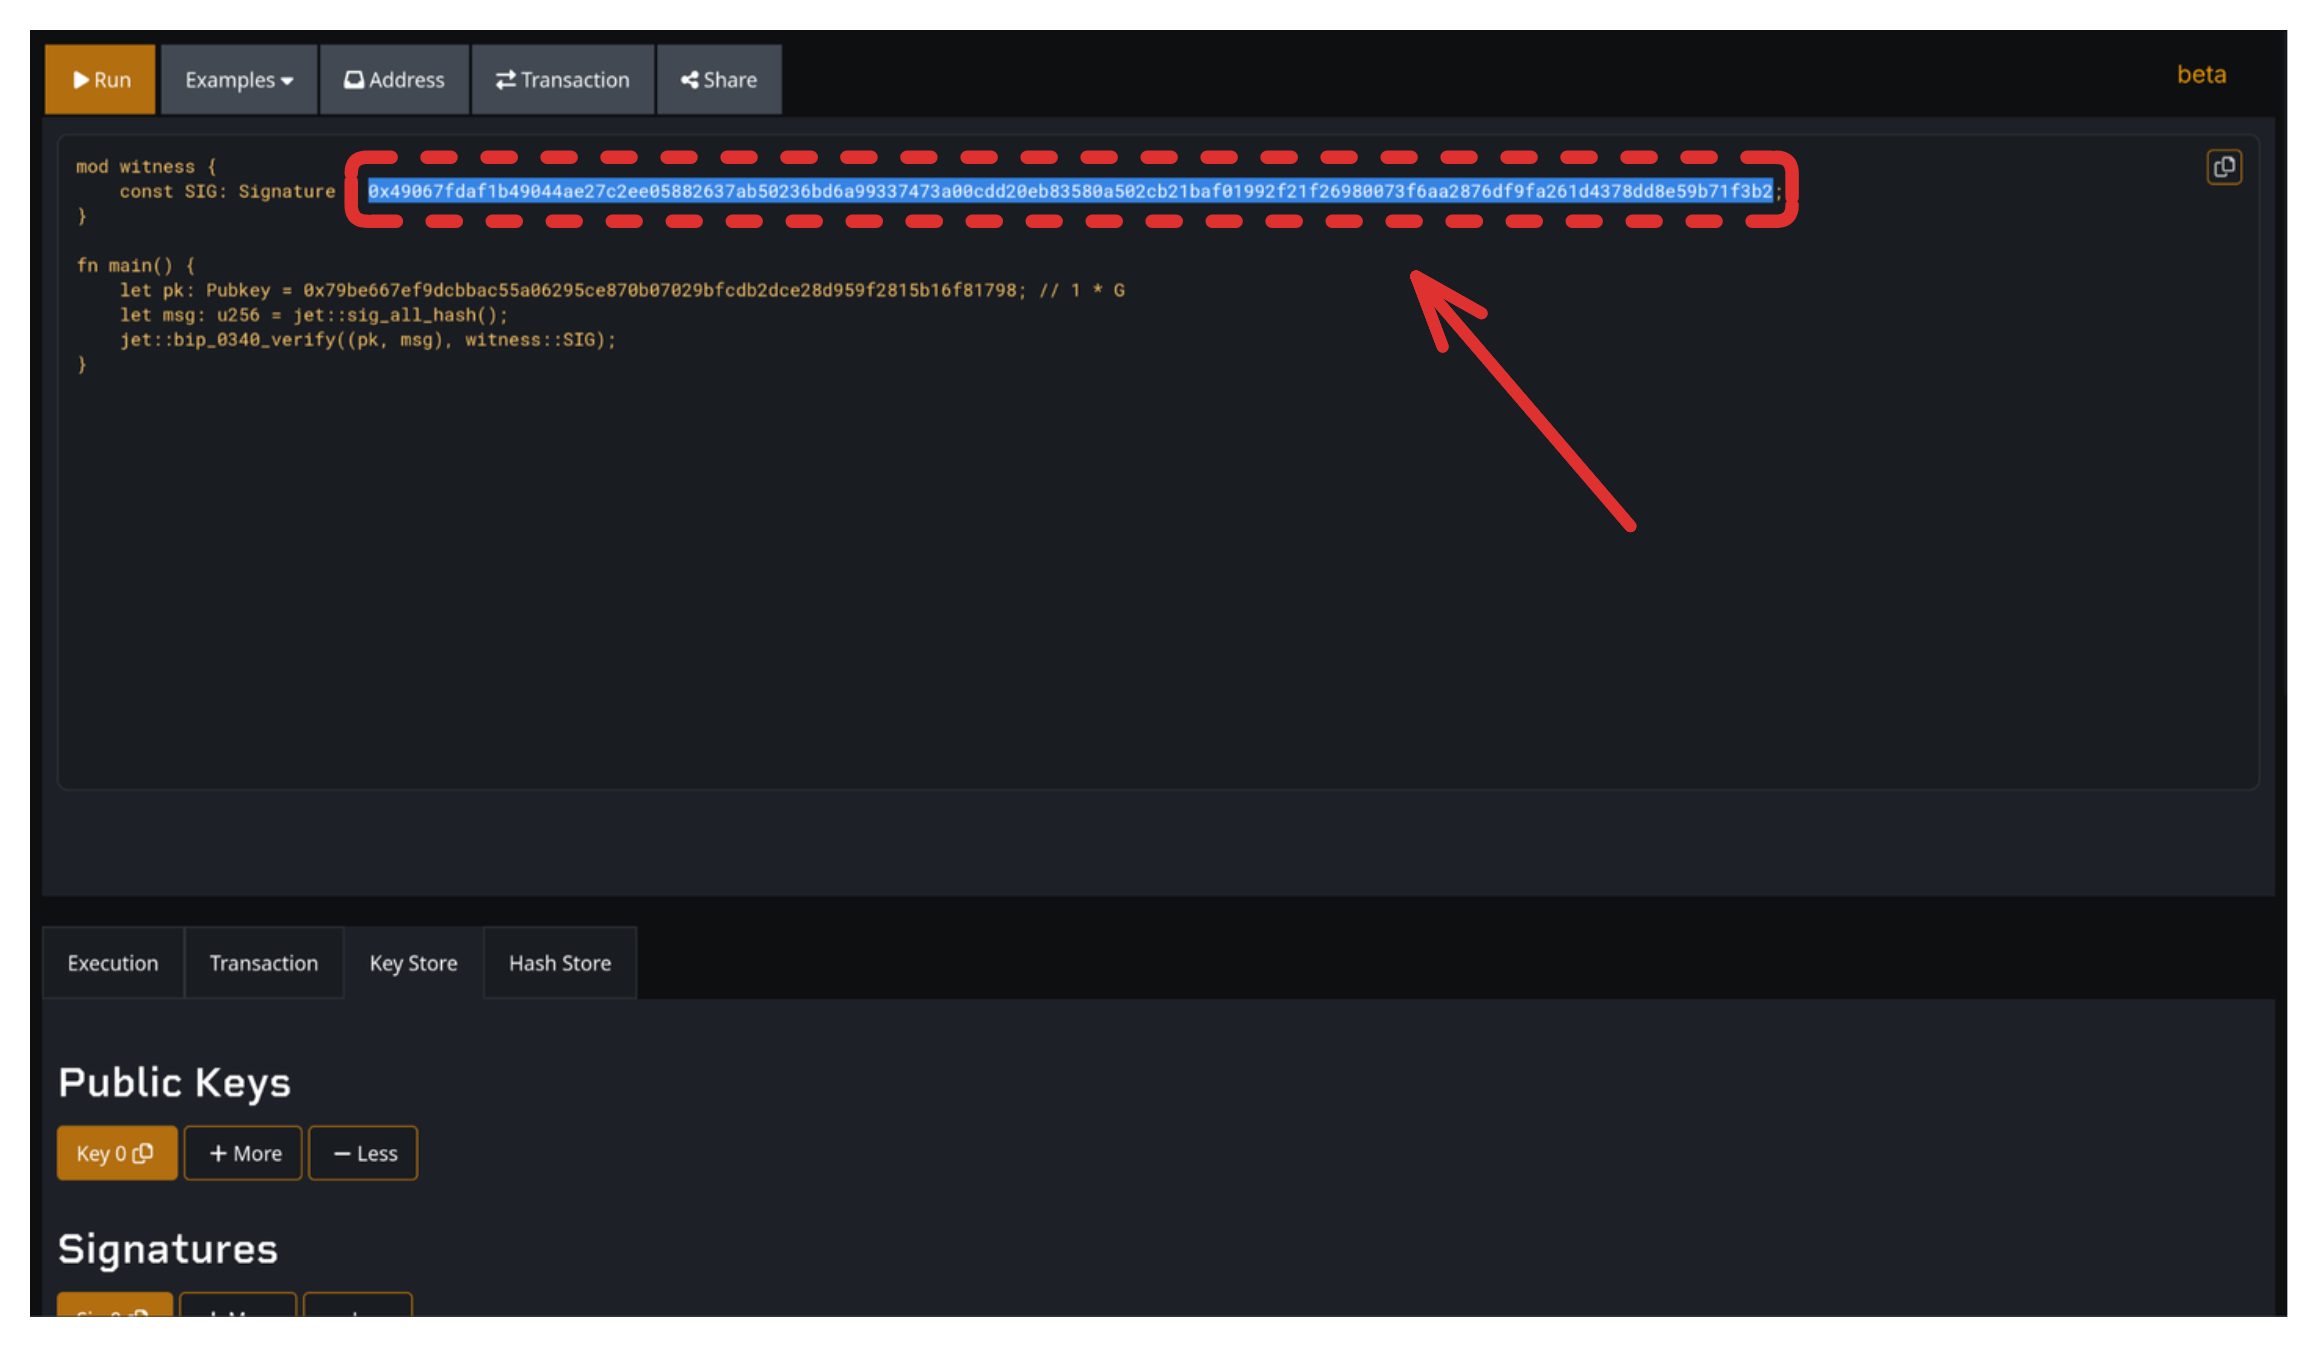The height and width of the screenshot is (1347, 2317).
Task: Open the Hash Store tab
Action: pos(559,962)
